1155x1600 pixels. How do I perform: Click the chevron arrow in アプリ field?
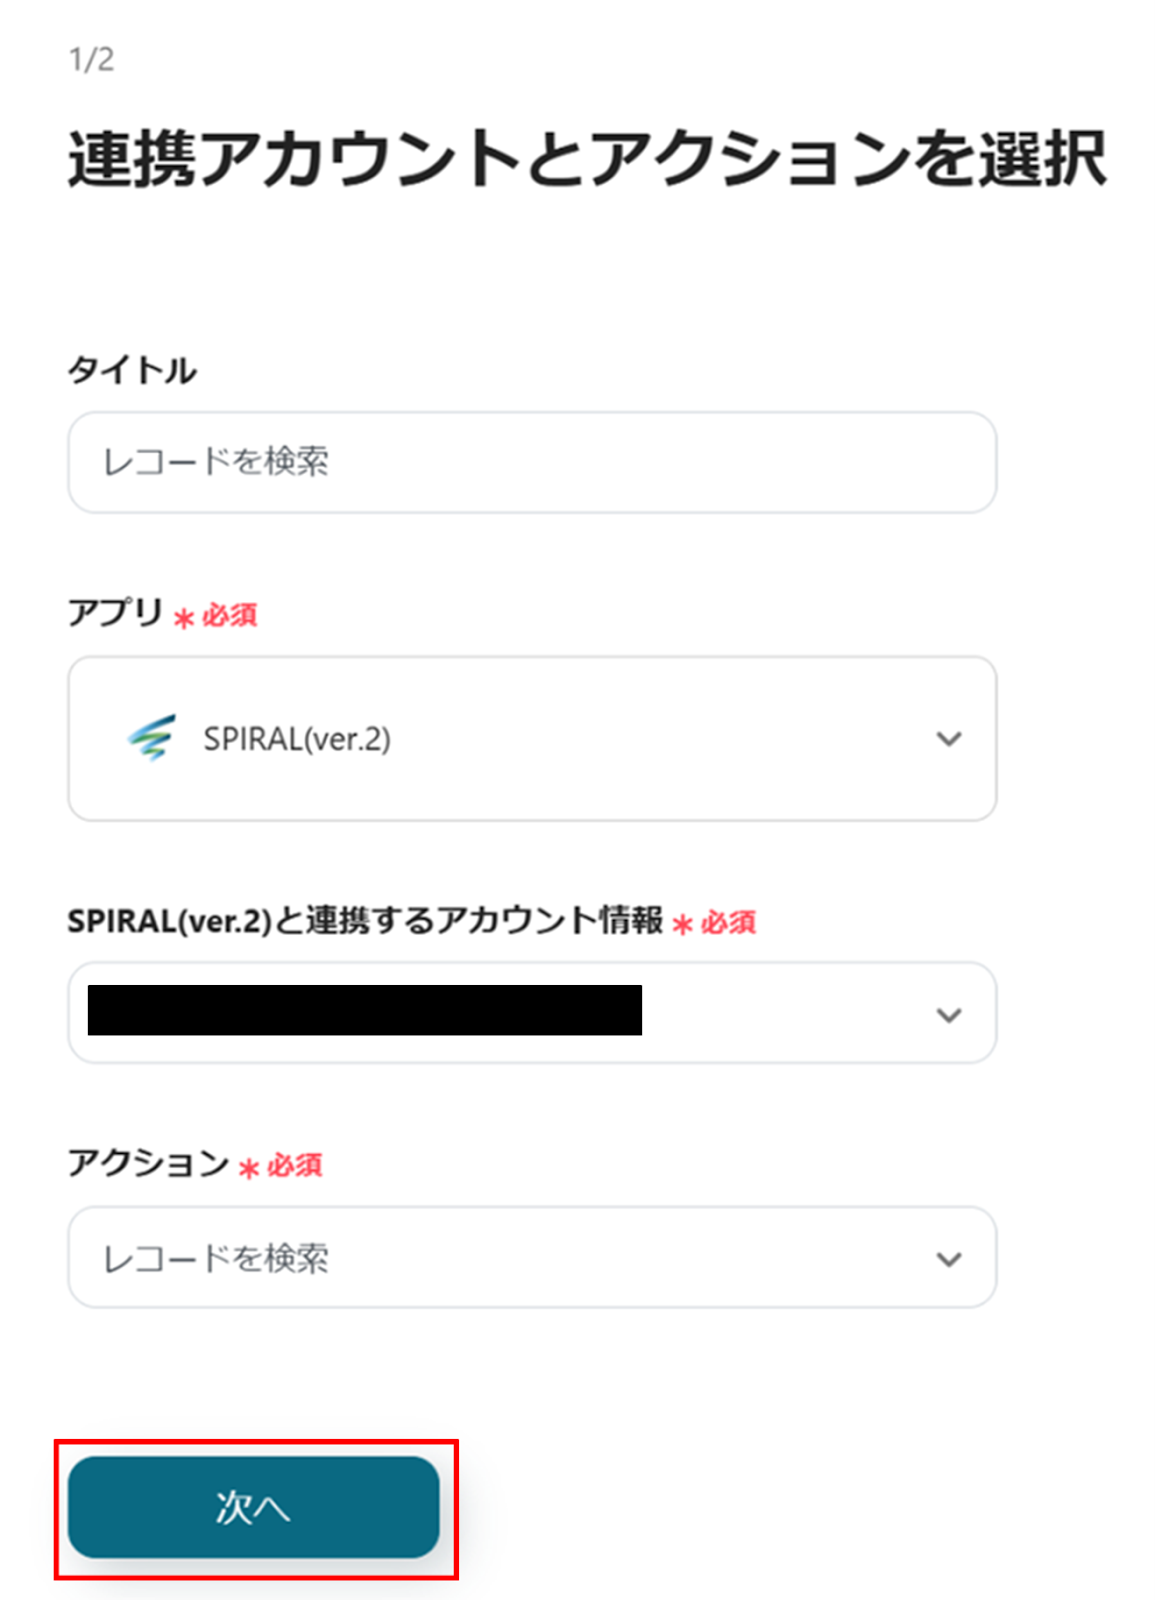948,739
